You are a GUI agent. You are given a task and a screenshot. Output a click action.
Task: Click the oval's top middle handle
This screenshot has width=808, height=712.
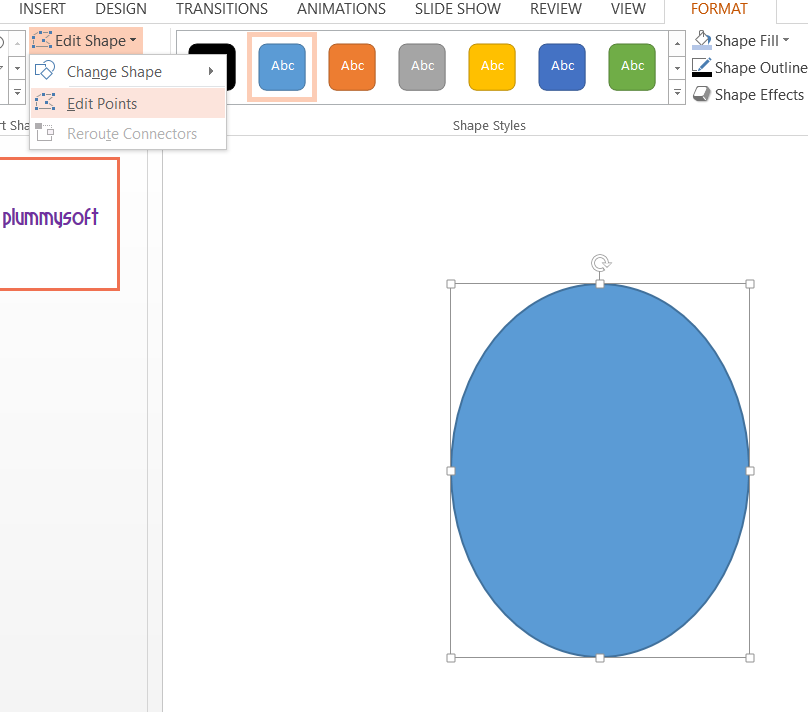[x=600, y=284]
